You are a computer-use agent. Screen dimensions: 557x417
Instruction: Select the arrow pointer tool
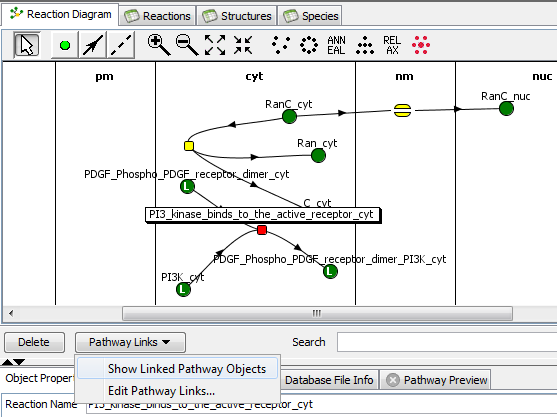(27, 45)
